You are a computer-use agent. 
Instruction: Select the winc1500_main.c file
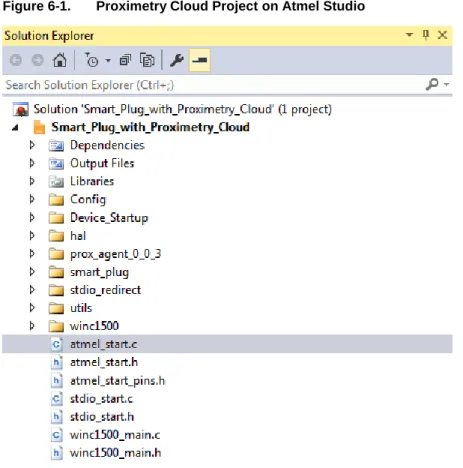click(115, 435)
